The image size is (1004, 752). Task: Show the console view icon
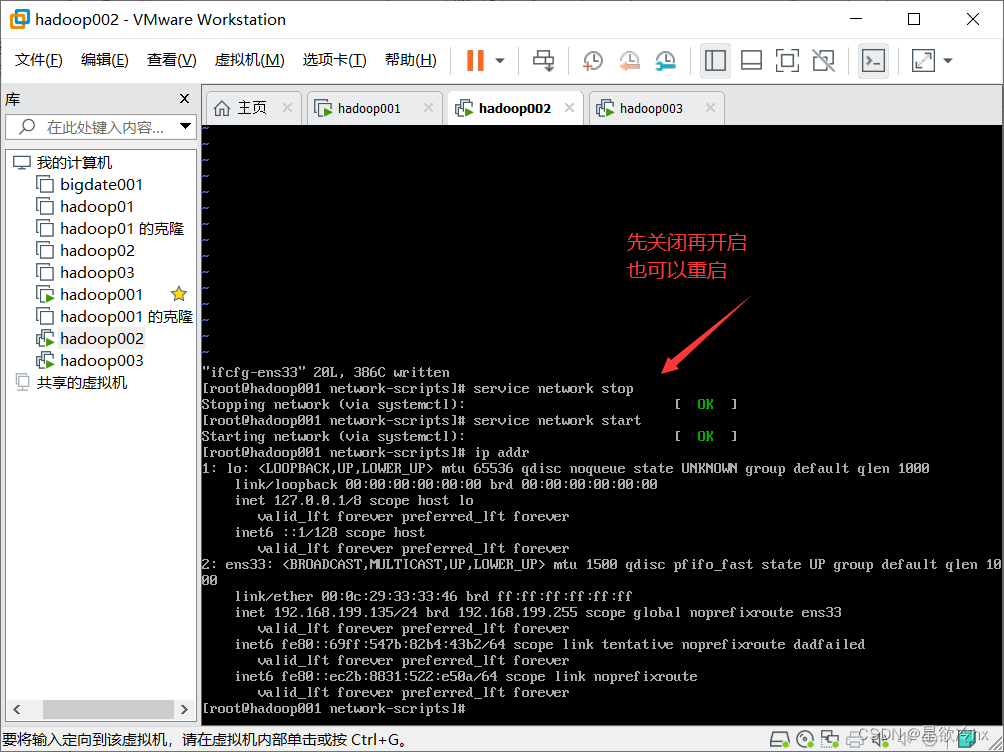click(873, 61)
